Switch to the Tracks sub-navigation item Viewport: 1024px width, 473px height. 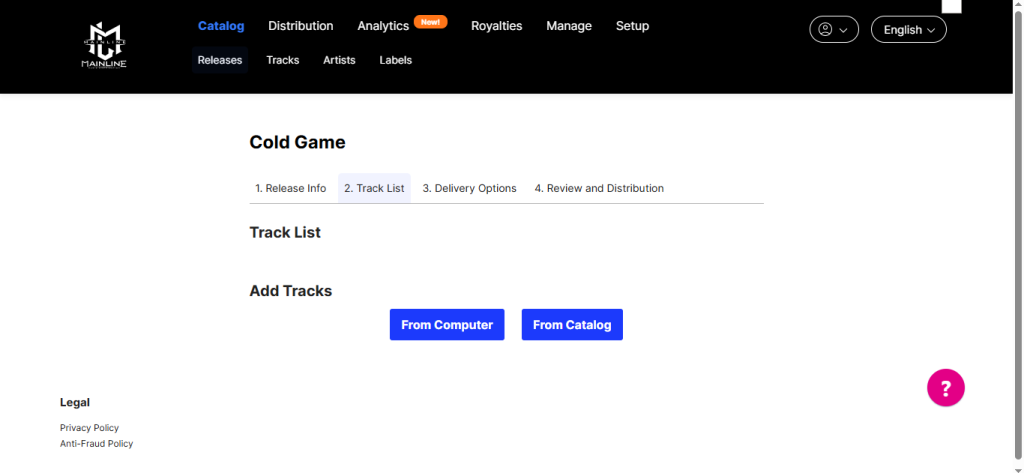click(x=282, y=60)
